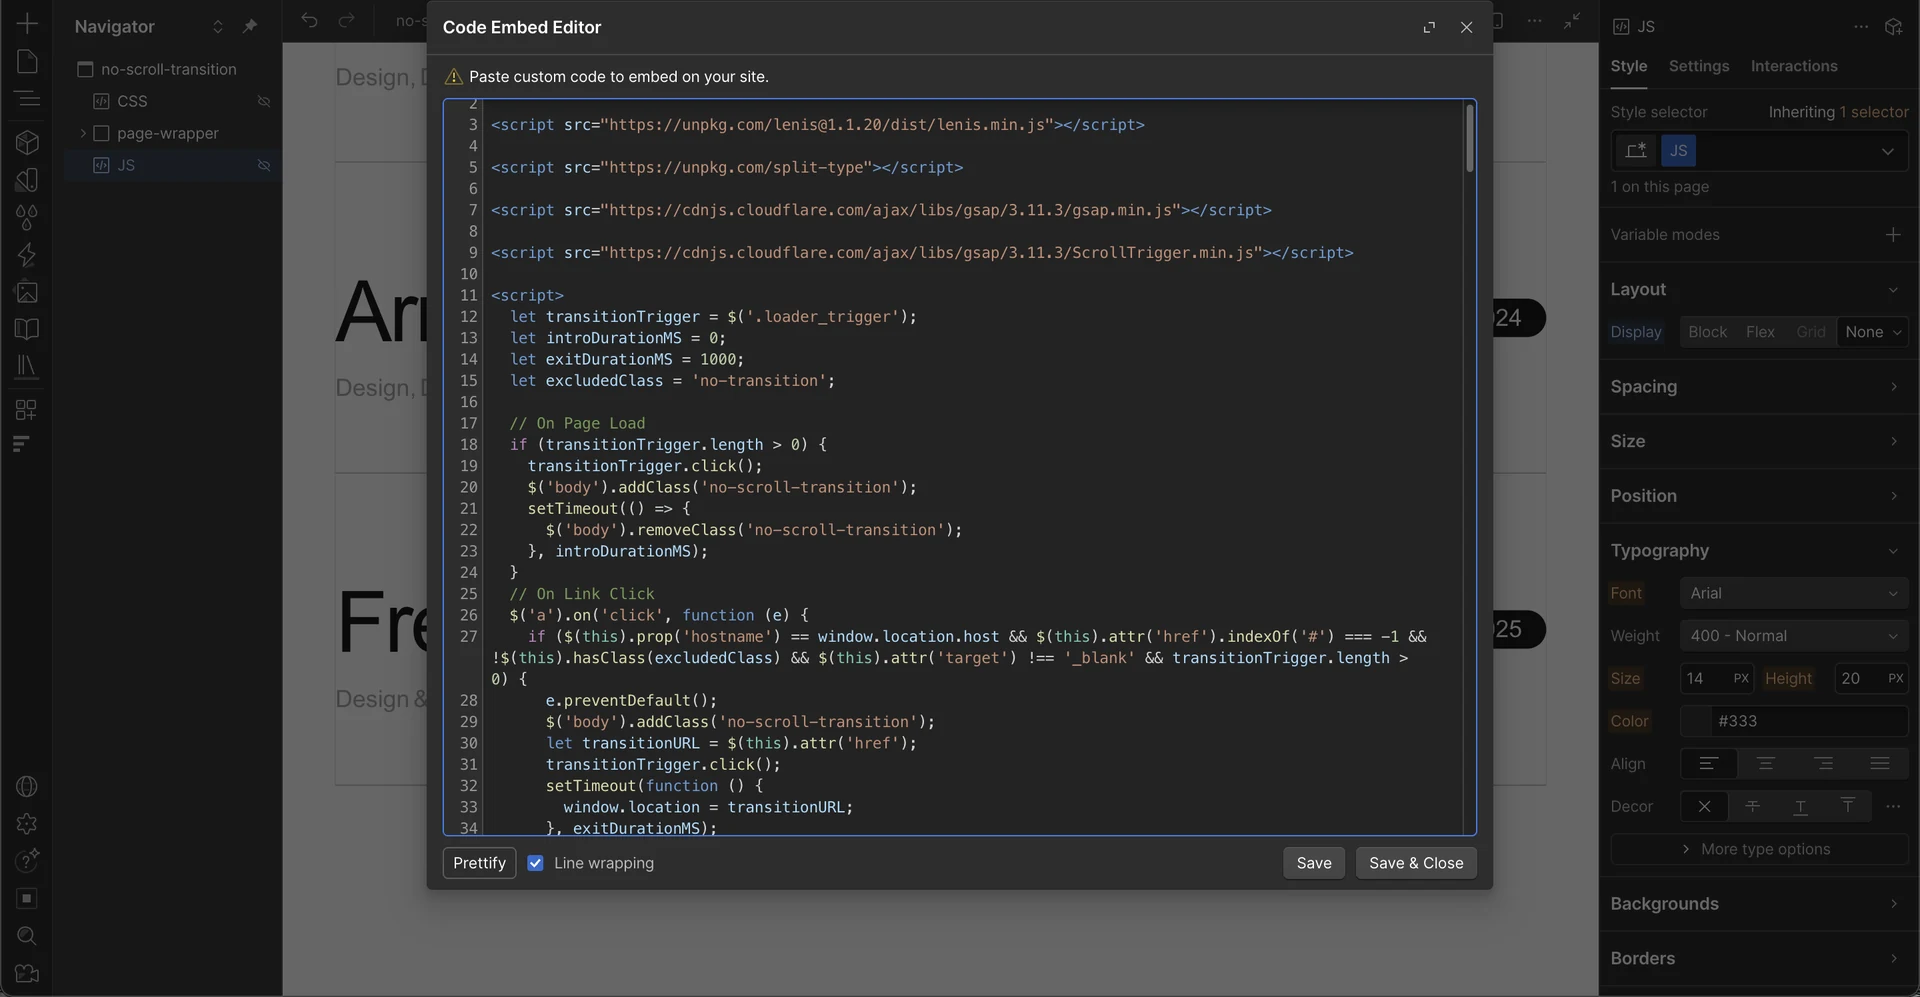1920x997 pixels.
Task: Expand the Code Embed Editor to fullscreen
Action: click(1429, 27)
